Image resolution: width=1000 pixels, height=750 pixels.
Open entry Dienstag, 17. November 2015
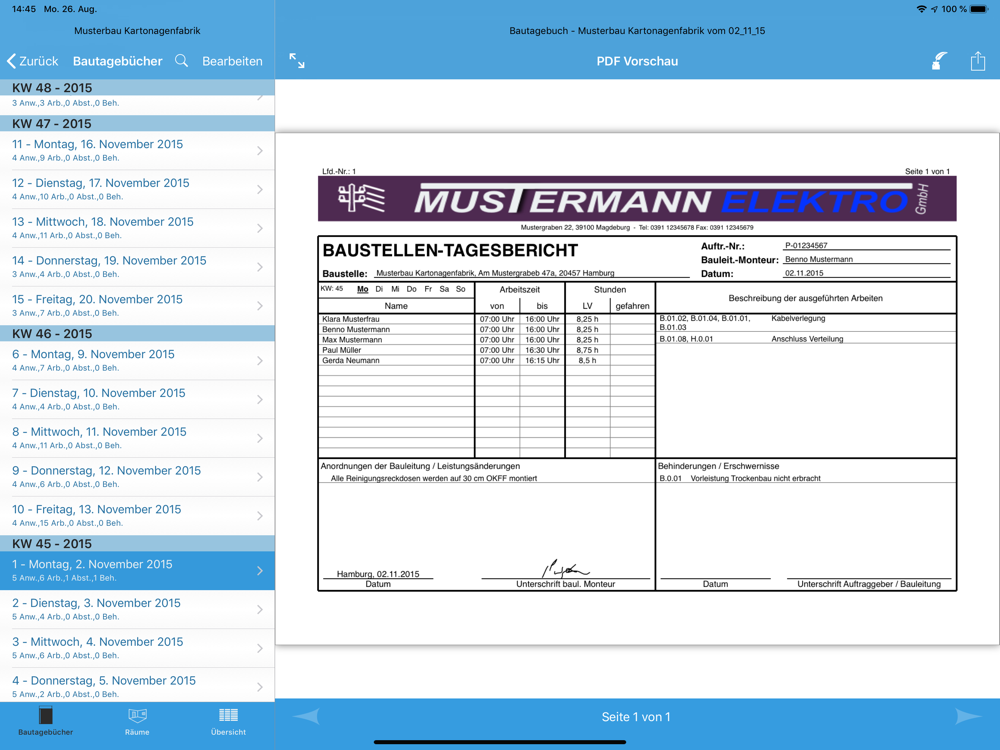137,189
